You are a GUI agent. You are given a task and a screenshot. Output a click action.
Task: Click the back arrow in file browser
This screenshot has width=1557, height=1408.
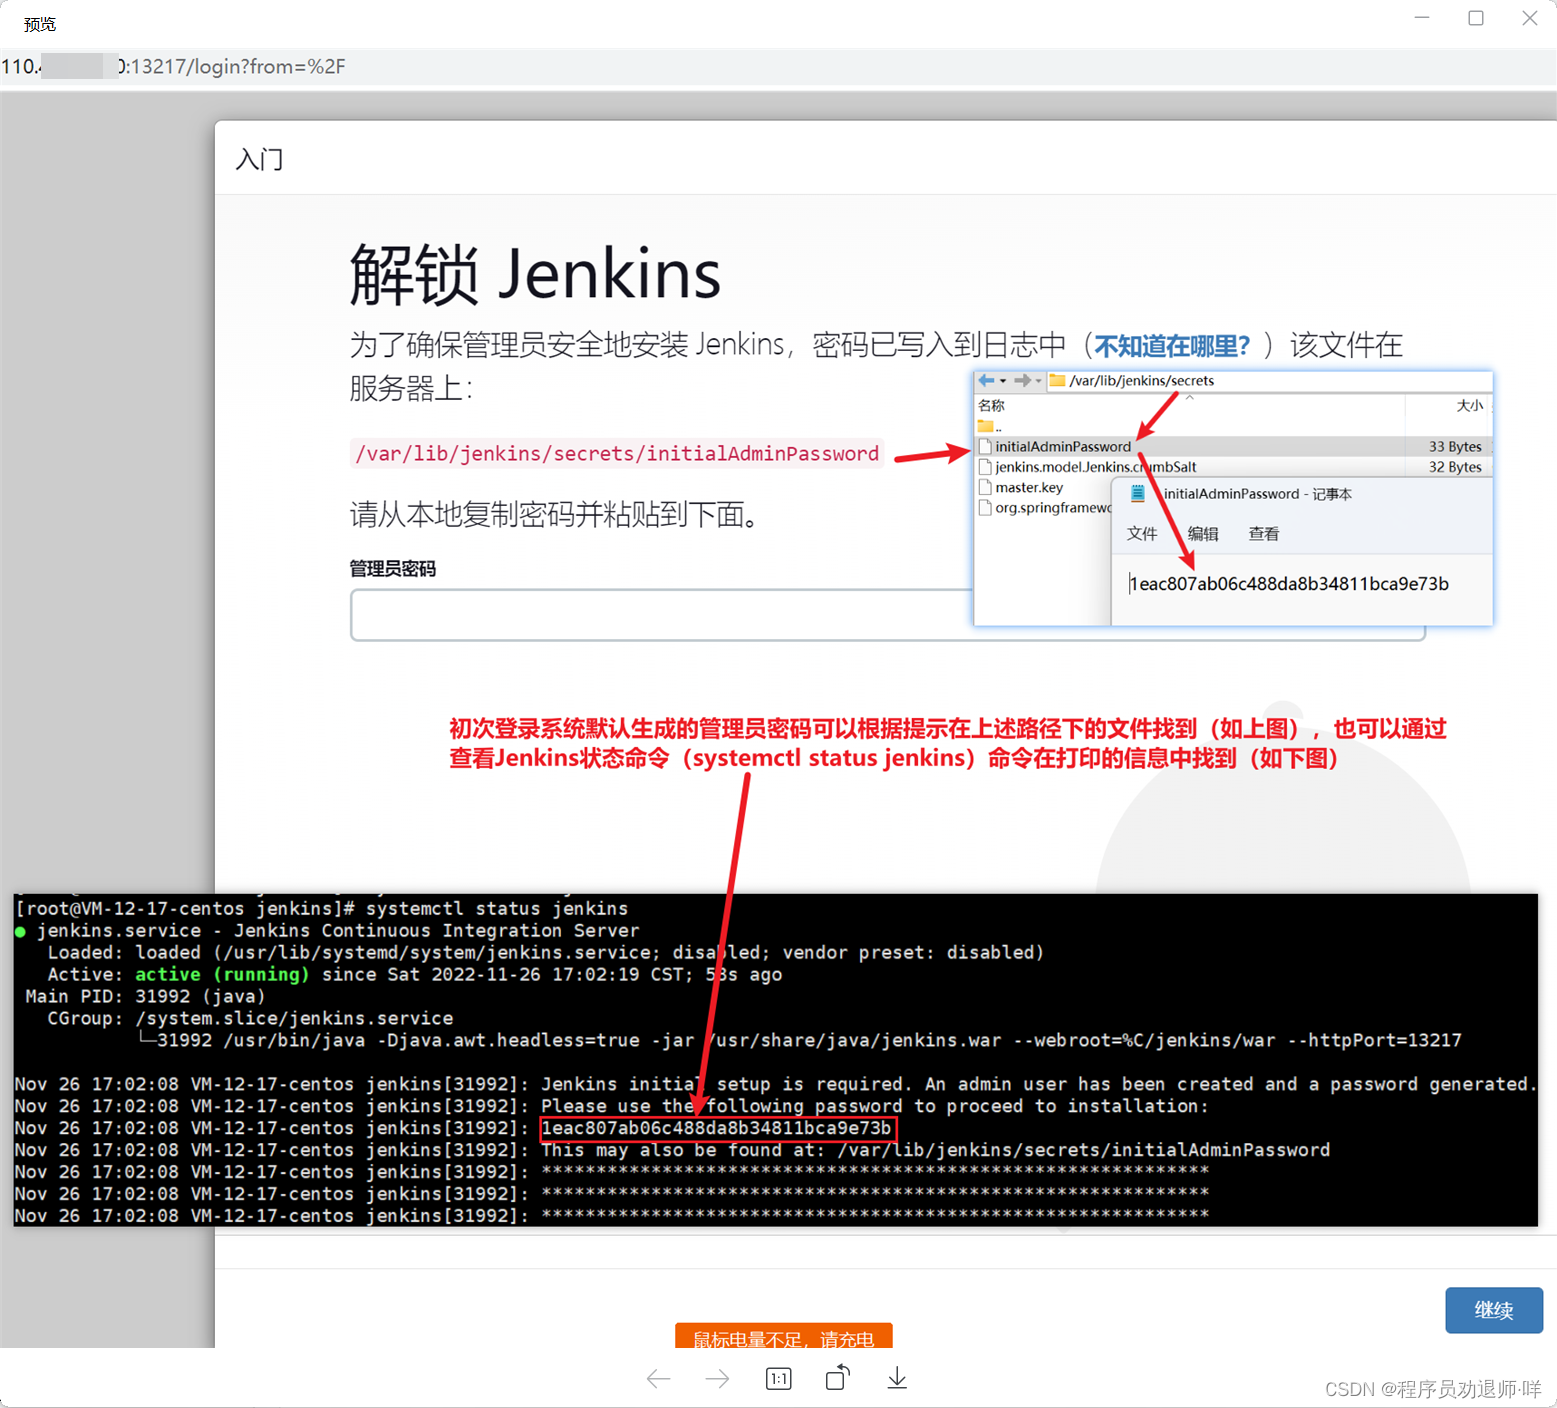point(987,380)
